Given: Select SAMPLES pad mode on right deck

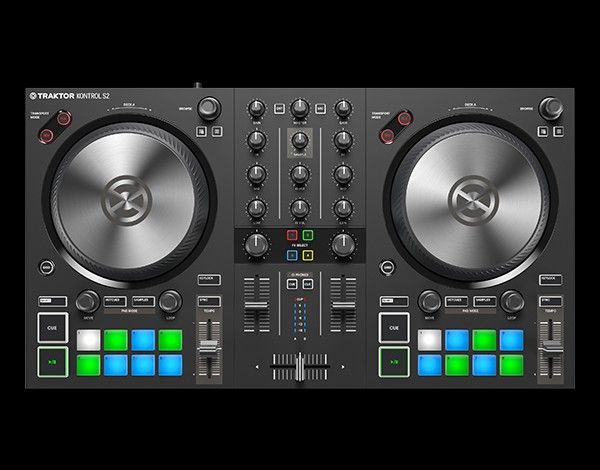Looking at the screenshot, I should [x=485, y=301].
